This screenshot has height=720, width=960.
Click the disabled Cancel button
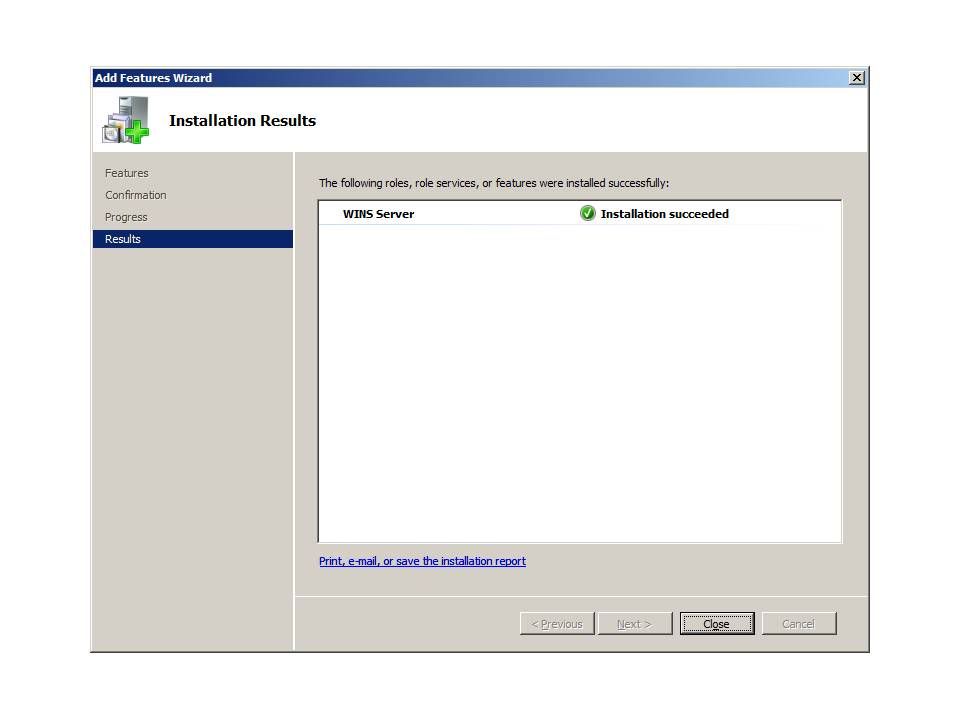pos(798,624)
